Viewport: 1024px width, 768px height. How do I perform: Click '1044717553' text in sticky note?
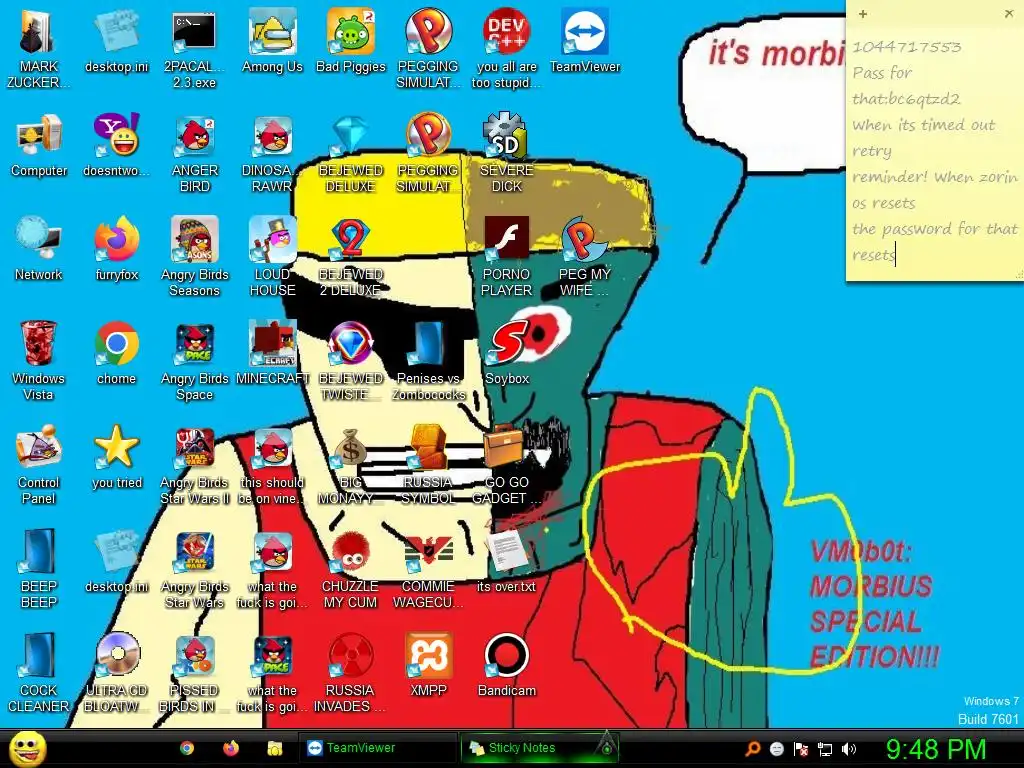pos(906,47)
